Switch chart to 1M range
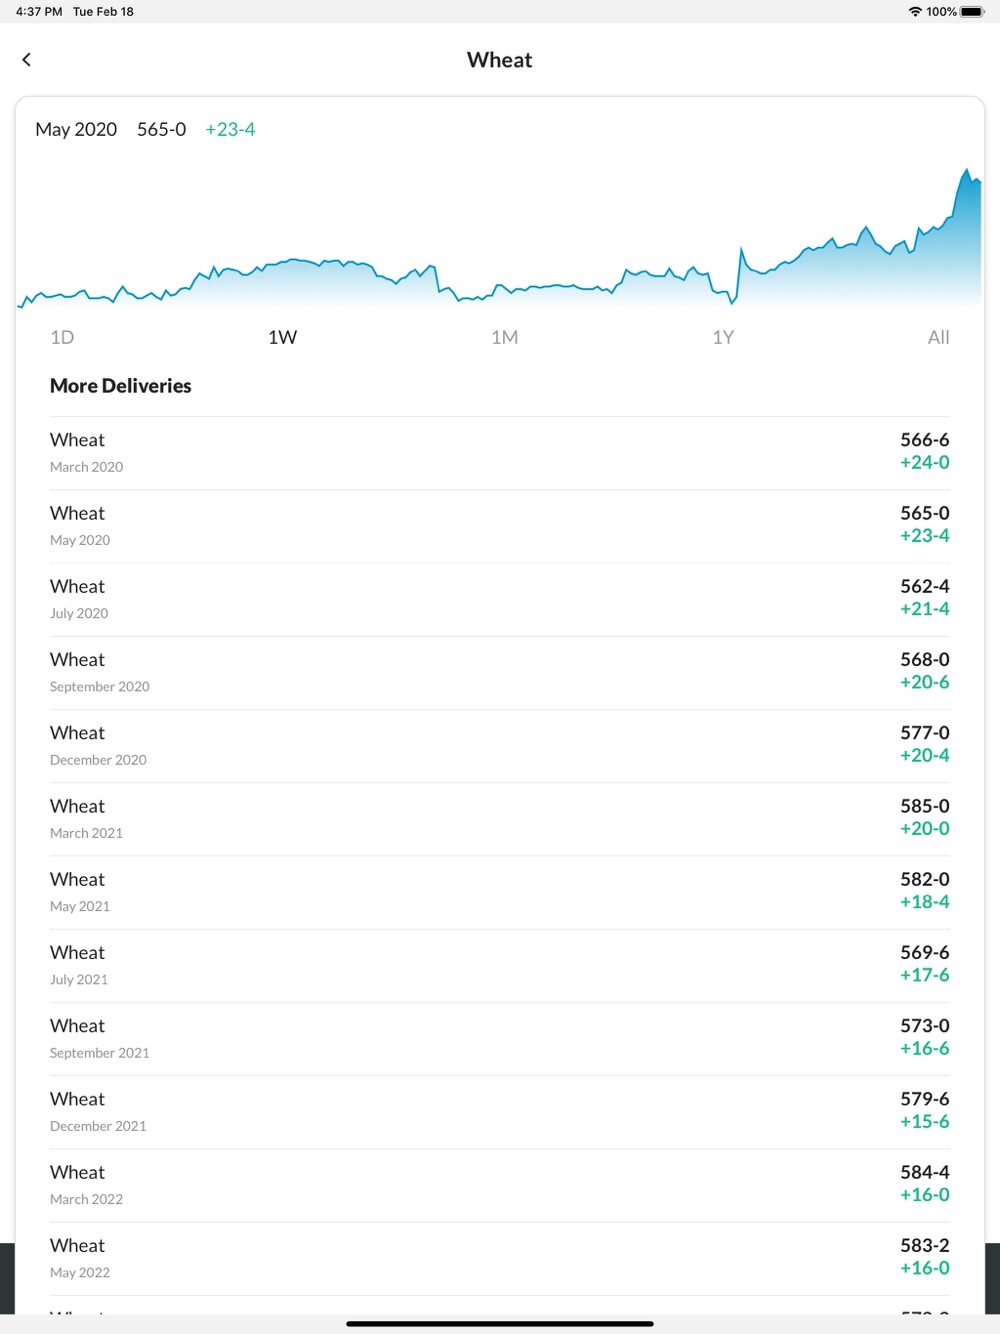The width and height of the screenshot is (1000, 1334). 505,337
